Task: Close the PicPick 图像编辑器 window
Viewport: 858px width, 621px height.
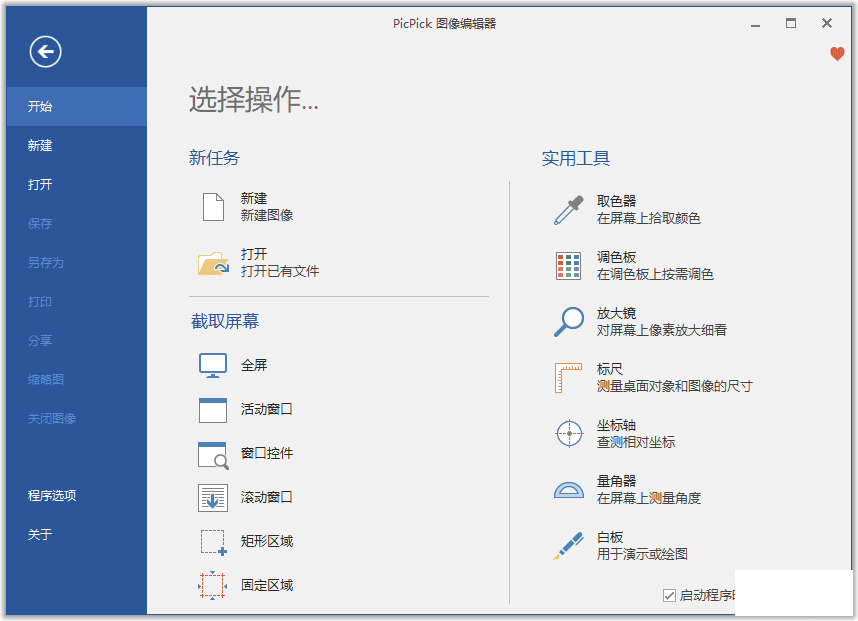Action: click(x=827, y=23)
